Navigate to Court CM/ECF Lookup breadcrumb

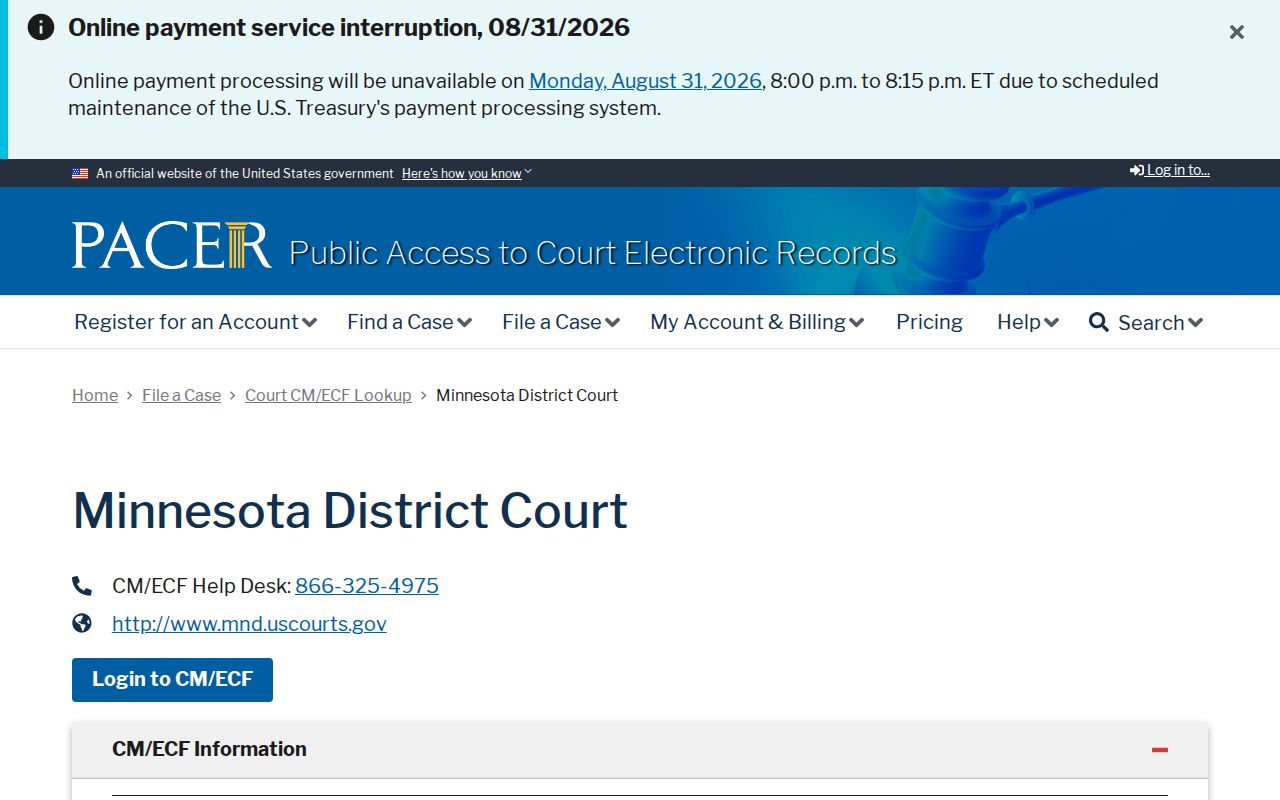(328, 395)
